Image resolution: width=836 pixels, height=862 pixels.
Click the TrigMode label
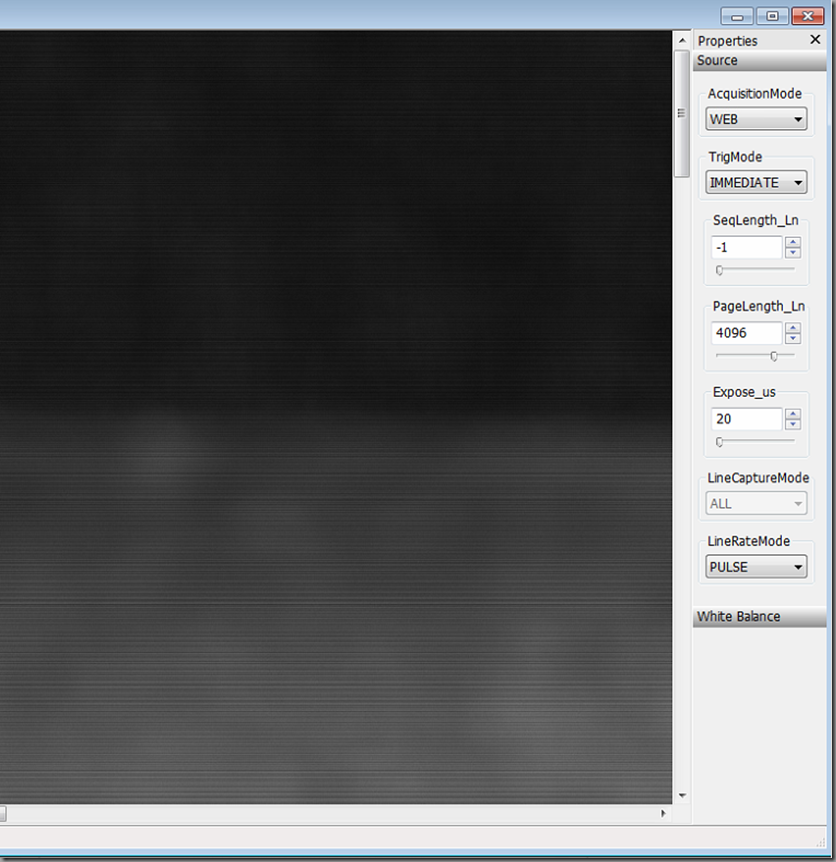point(735,157)
